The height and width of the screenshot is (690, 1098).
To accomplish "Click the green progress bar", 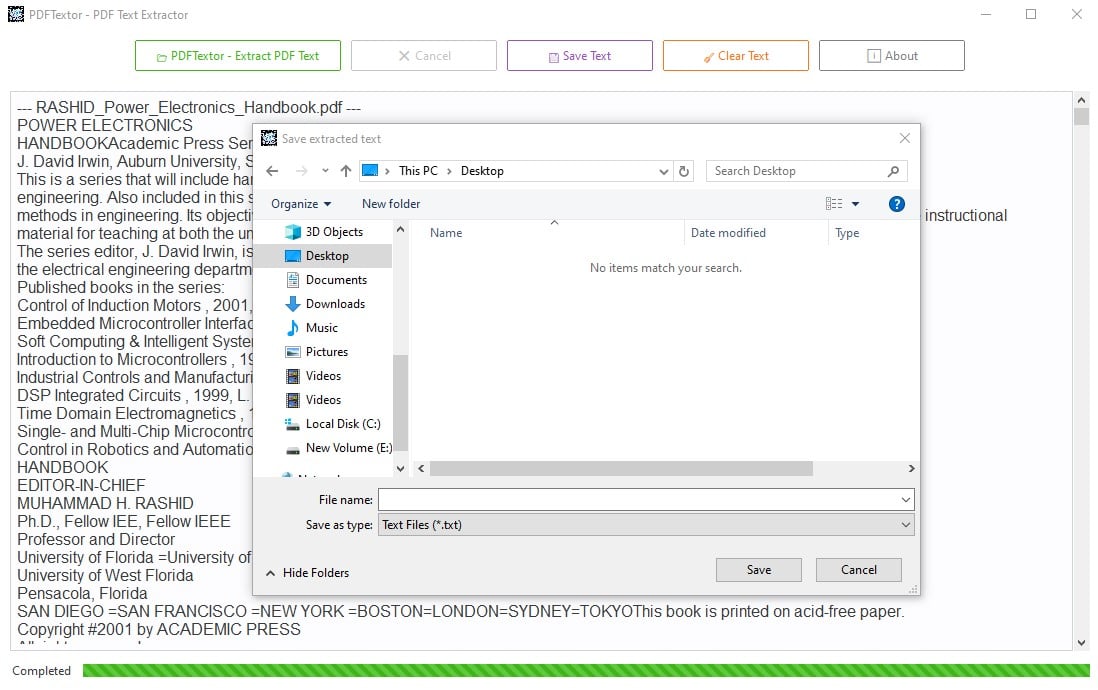I will click(x=586, y=670).
